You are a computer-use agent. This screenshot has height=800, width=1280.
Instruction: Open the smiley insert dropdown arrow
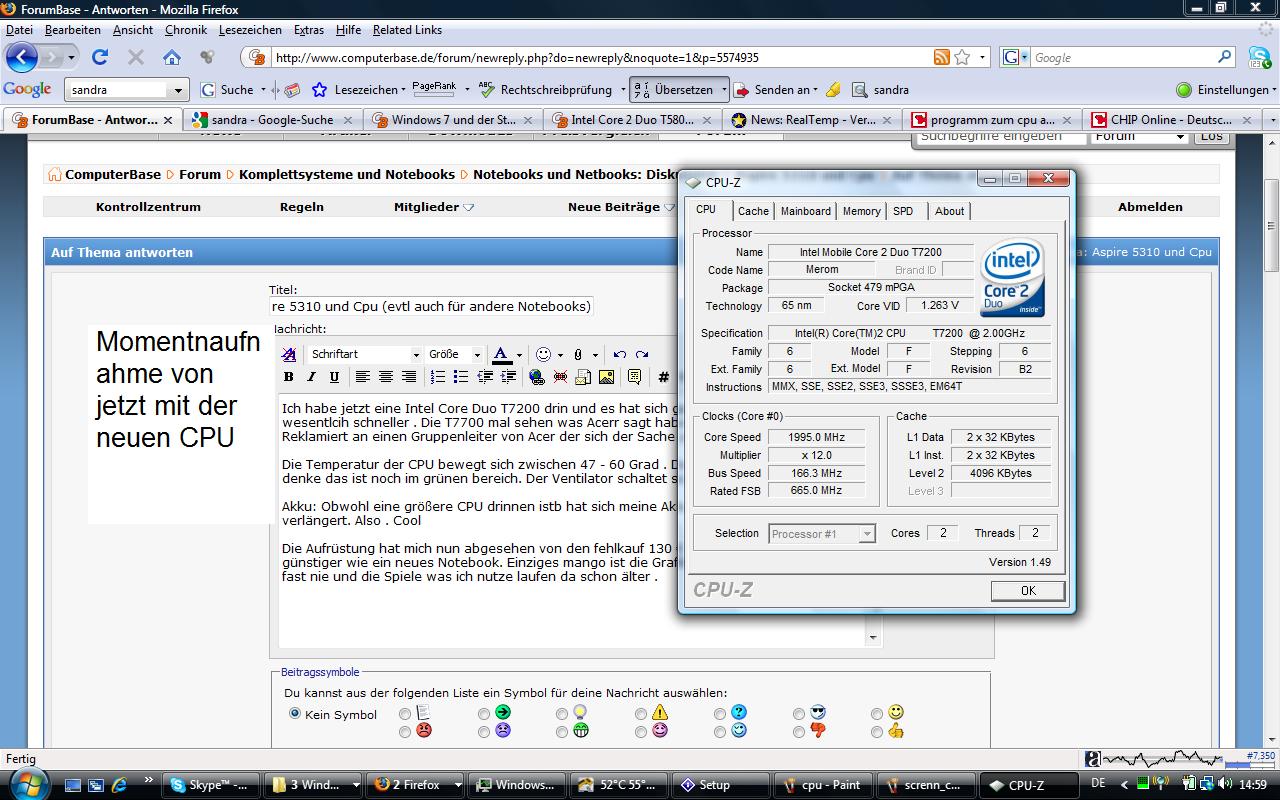tap(560, 354)
